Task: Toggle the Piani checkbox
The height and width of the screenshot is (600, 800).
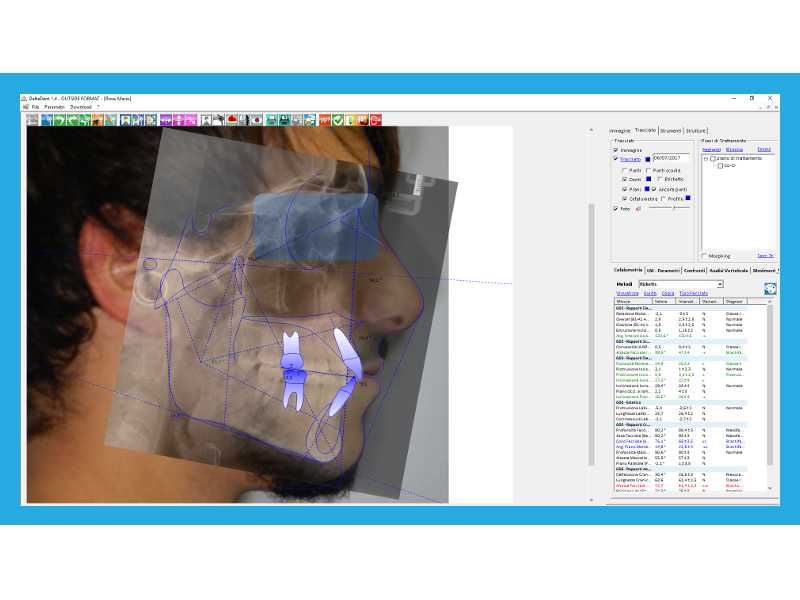Action: (x=624, y=189)
